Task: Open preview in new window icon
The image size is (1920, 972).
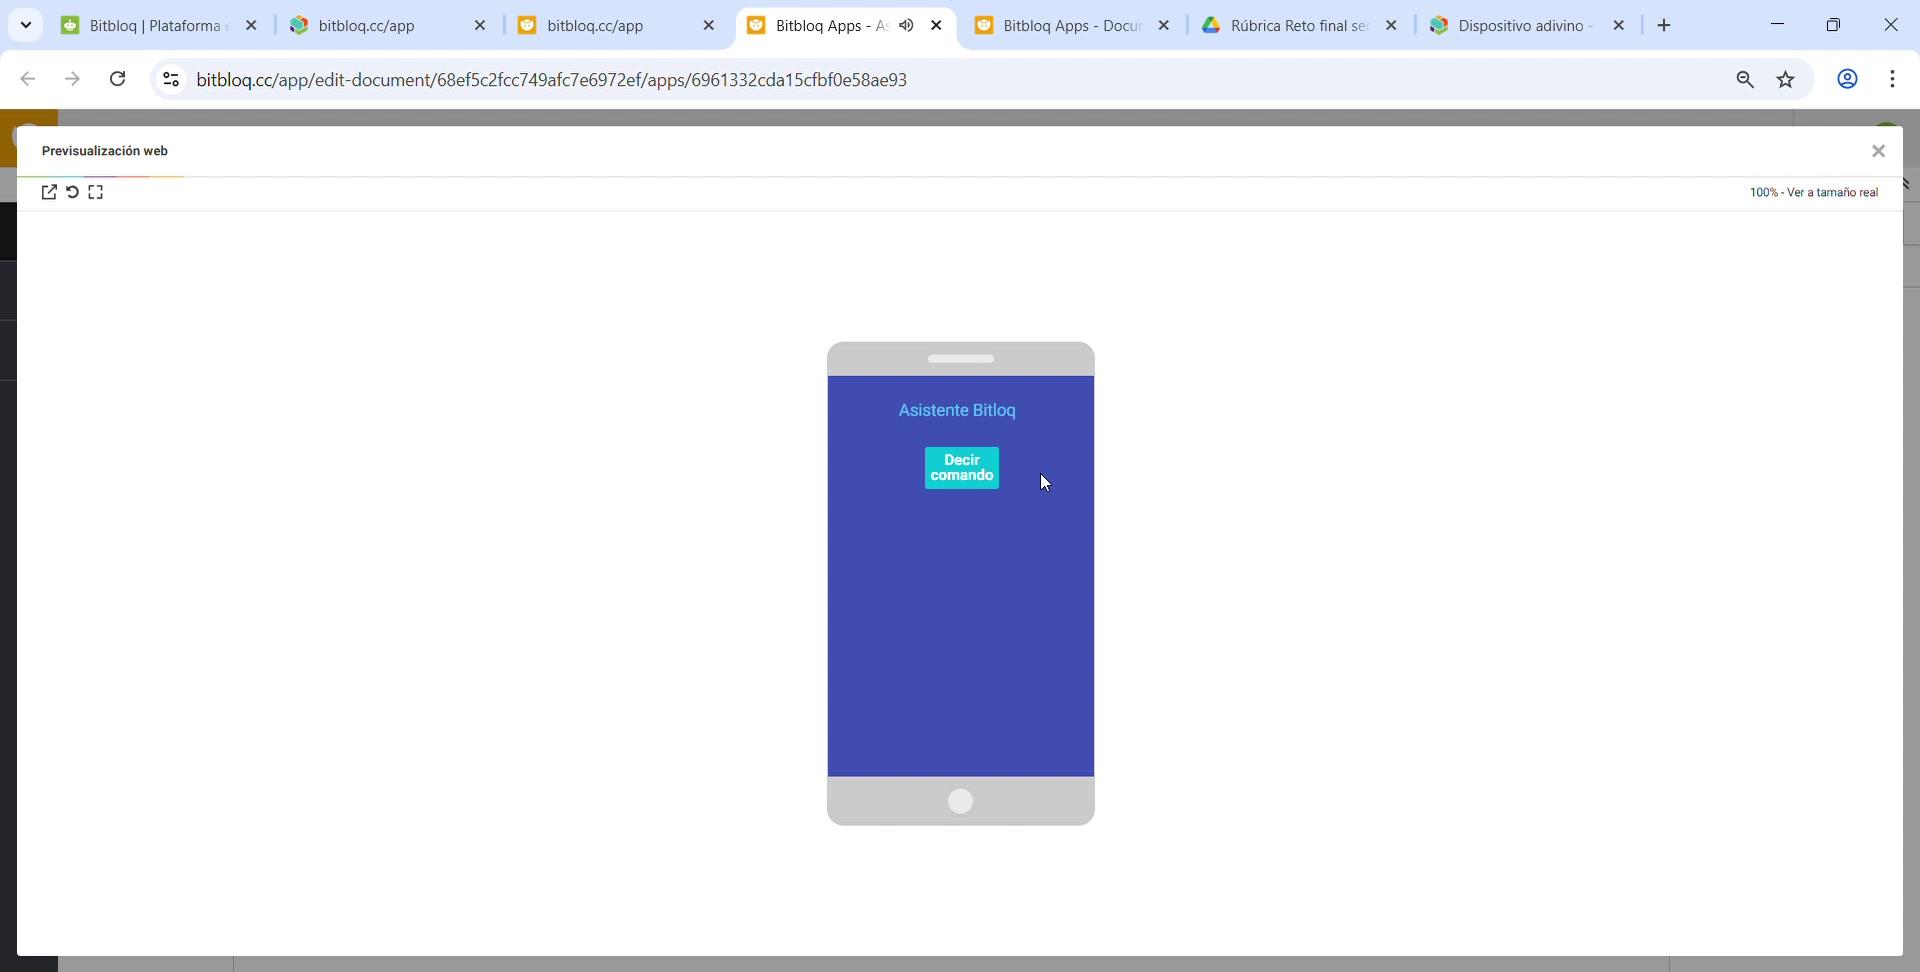Action: coord(49,192)
